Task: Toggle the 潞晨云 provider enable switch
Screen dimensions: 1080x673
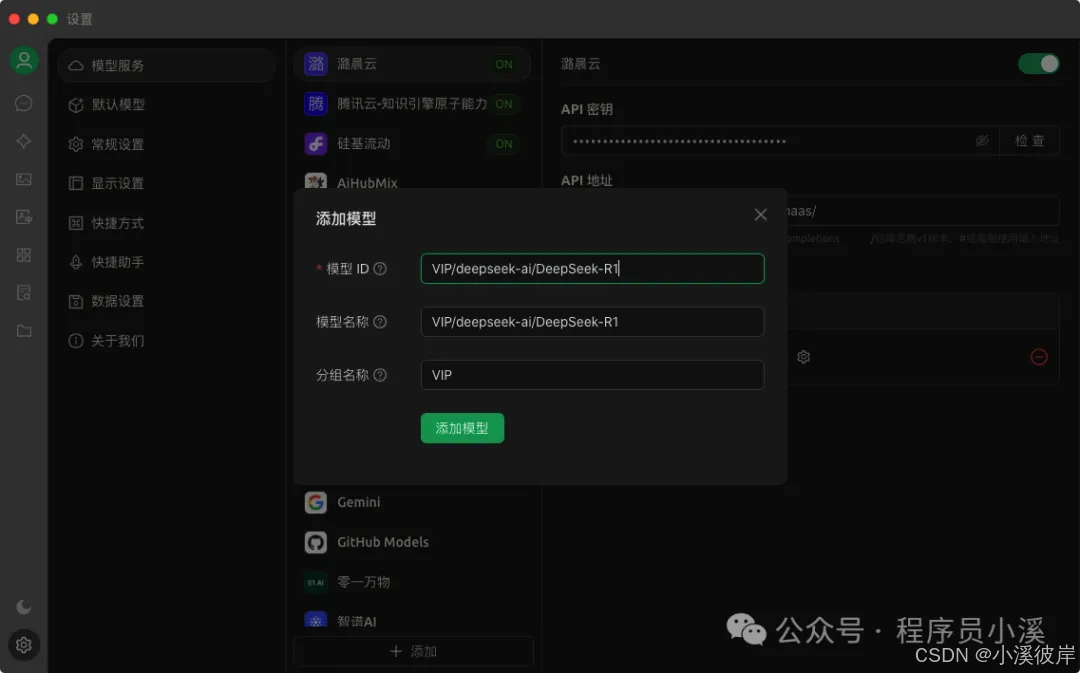Action: coord(1039,64)
